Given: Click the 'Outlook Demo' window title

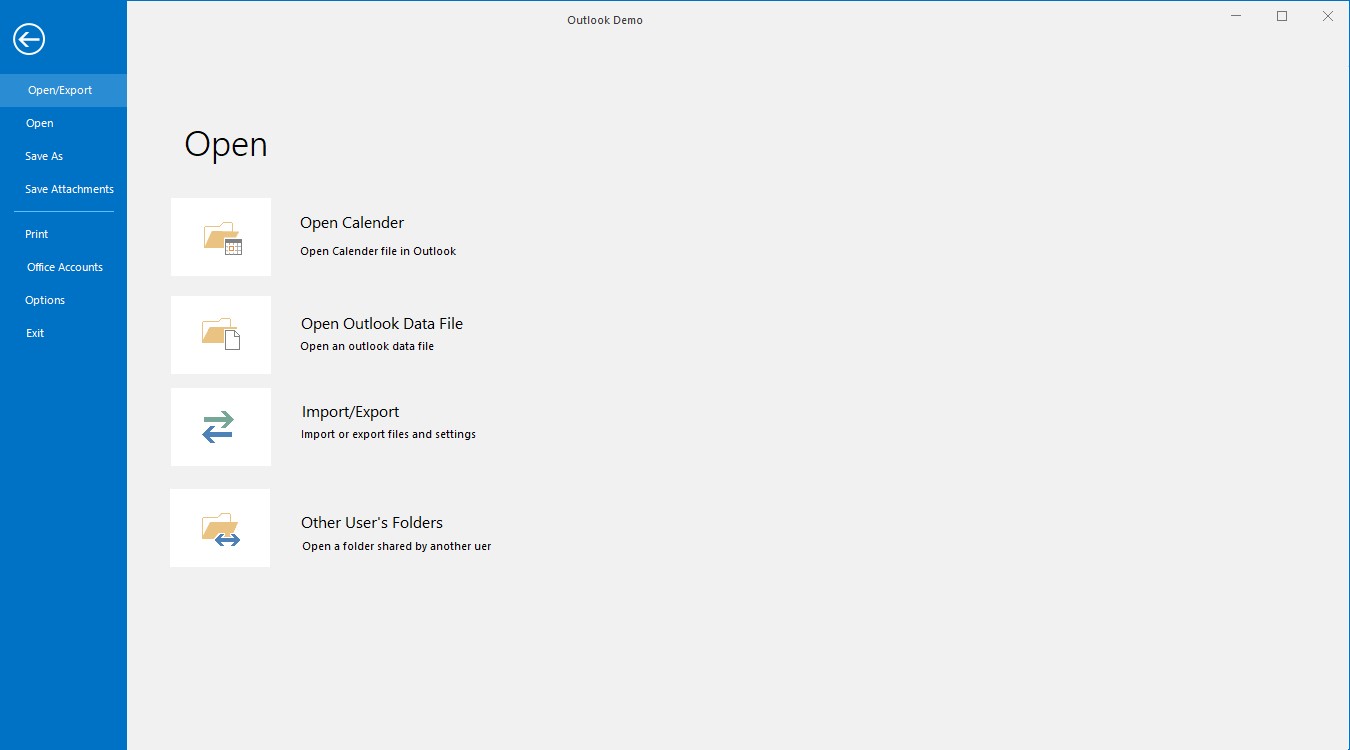Looking at the screenshot, I should [x=605, y=20].
